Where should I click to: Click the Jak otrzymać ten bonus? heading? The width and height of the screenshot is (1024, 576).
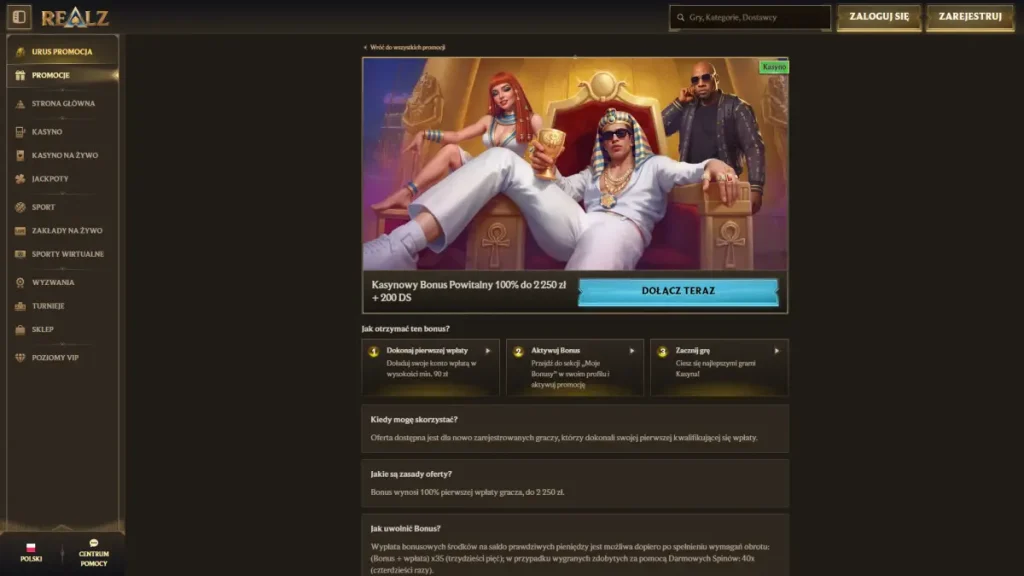(x=406, y=328)
